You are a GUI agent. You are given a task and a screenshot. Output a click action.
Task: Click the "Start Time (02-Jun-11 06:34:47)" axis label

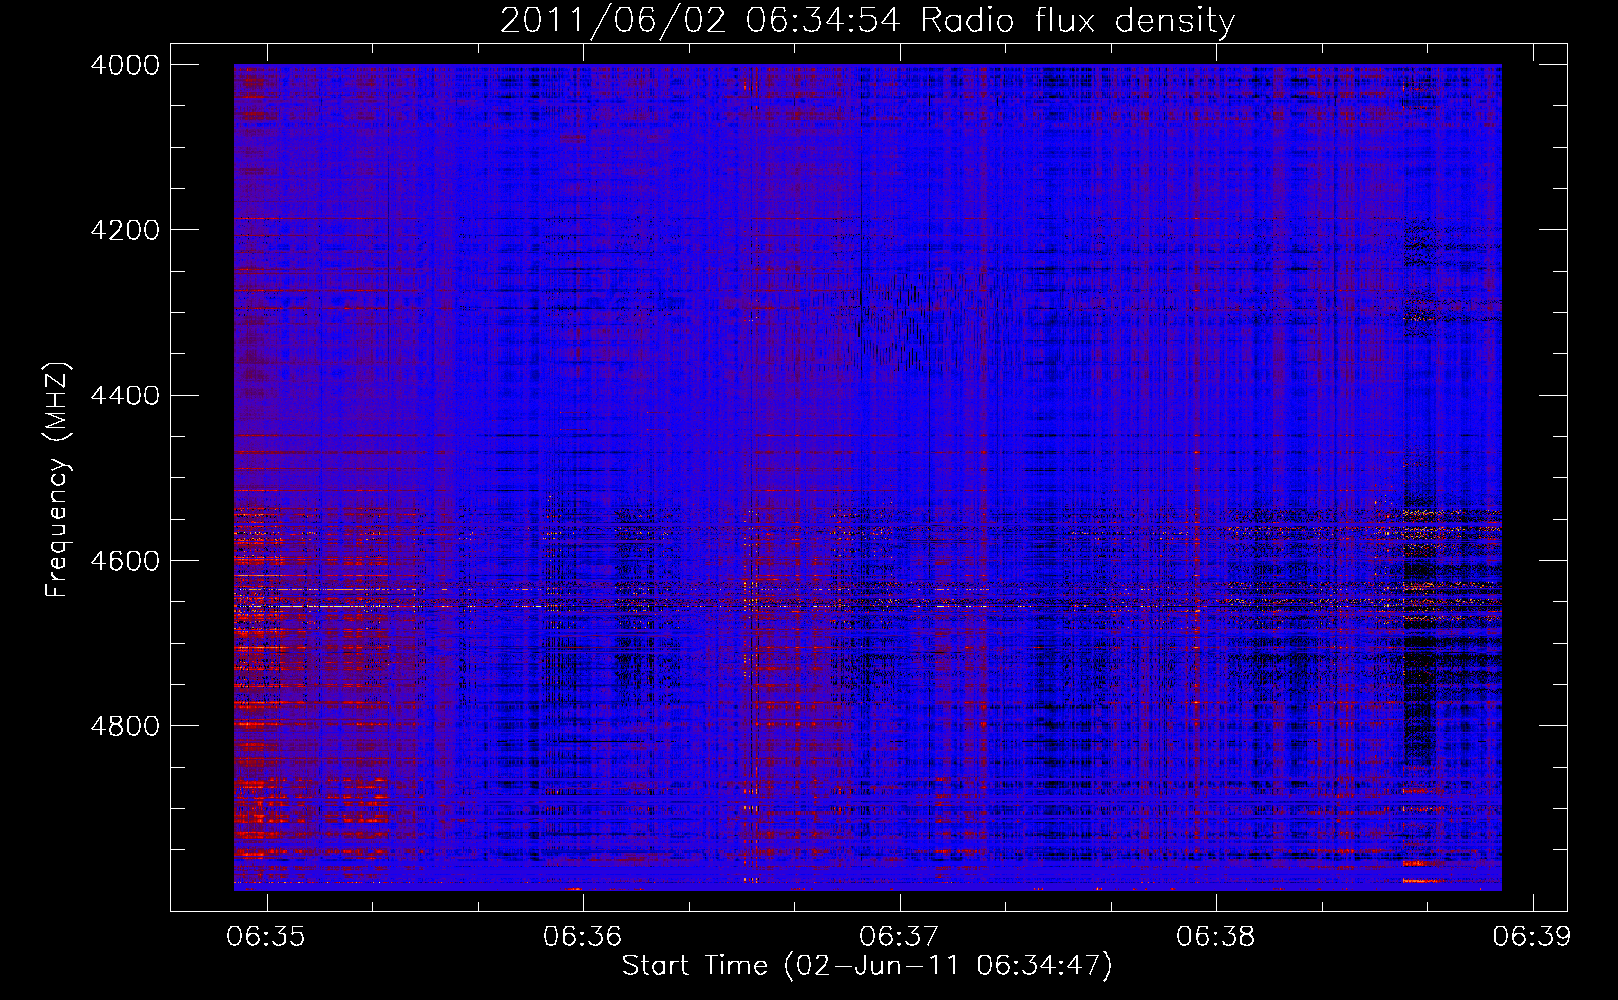[867, 966]
